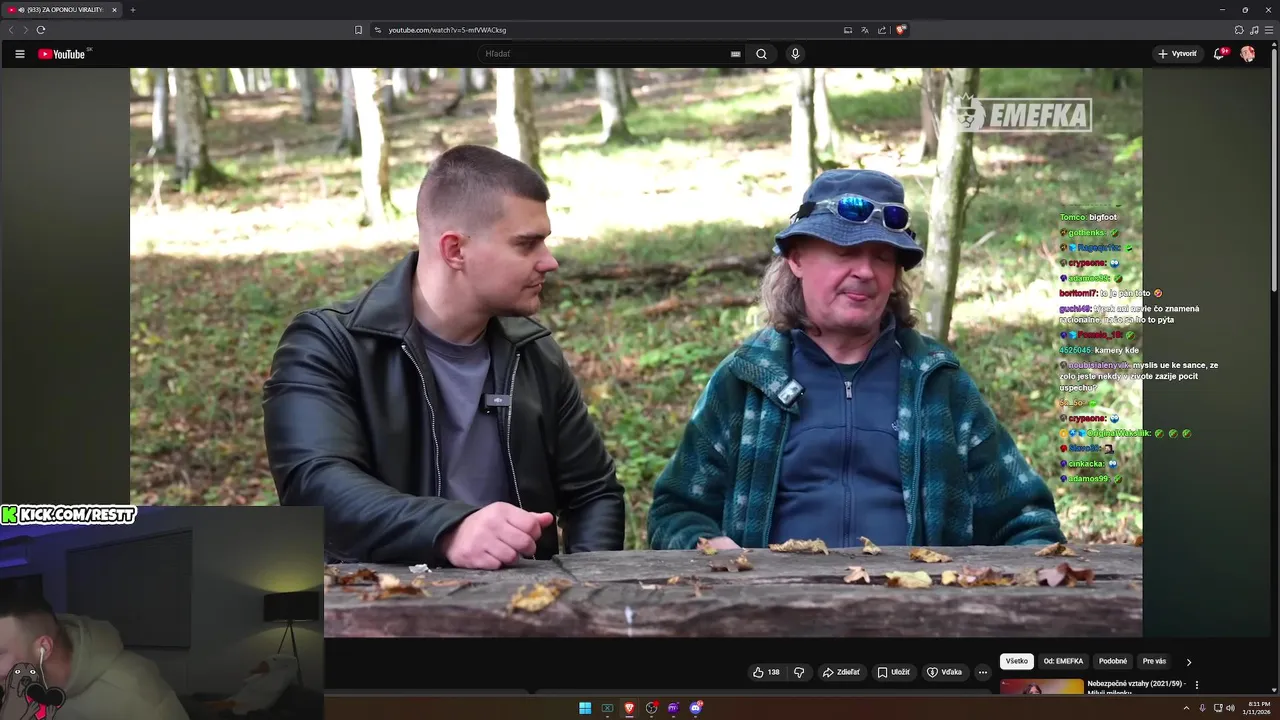Click the browser forward arrow

coord(25,30)
